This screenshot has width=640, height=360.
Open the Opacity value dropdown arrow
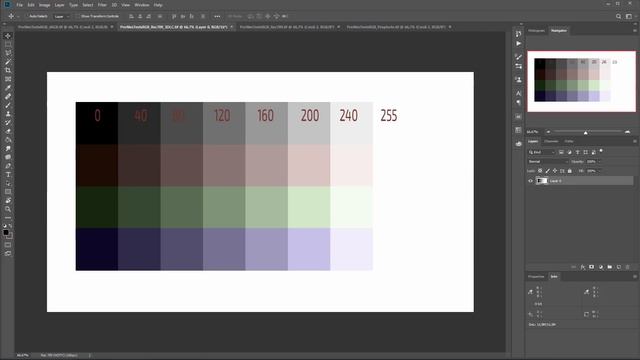[600, 162]
